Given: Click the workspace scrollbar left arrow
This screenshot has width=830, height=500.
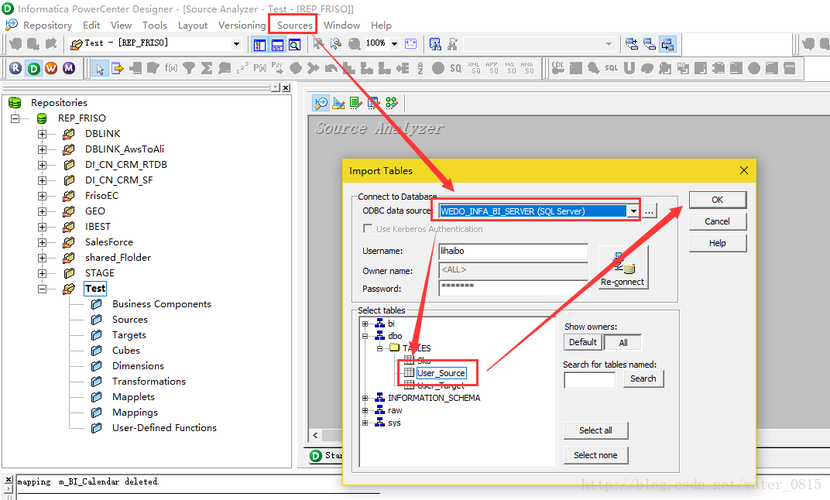Looking at the screenshot, I should 315,435.
